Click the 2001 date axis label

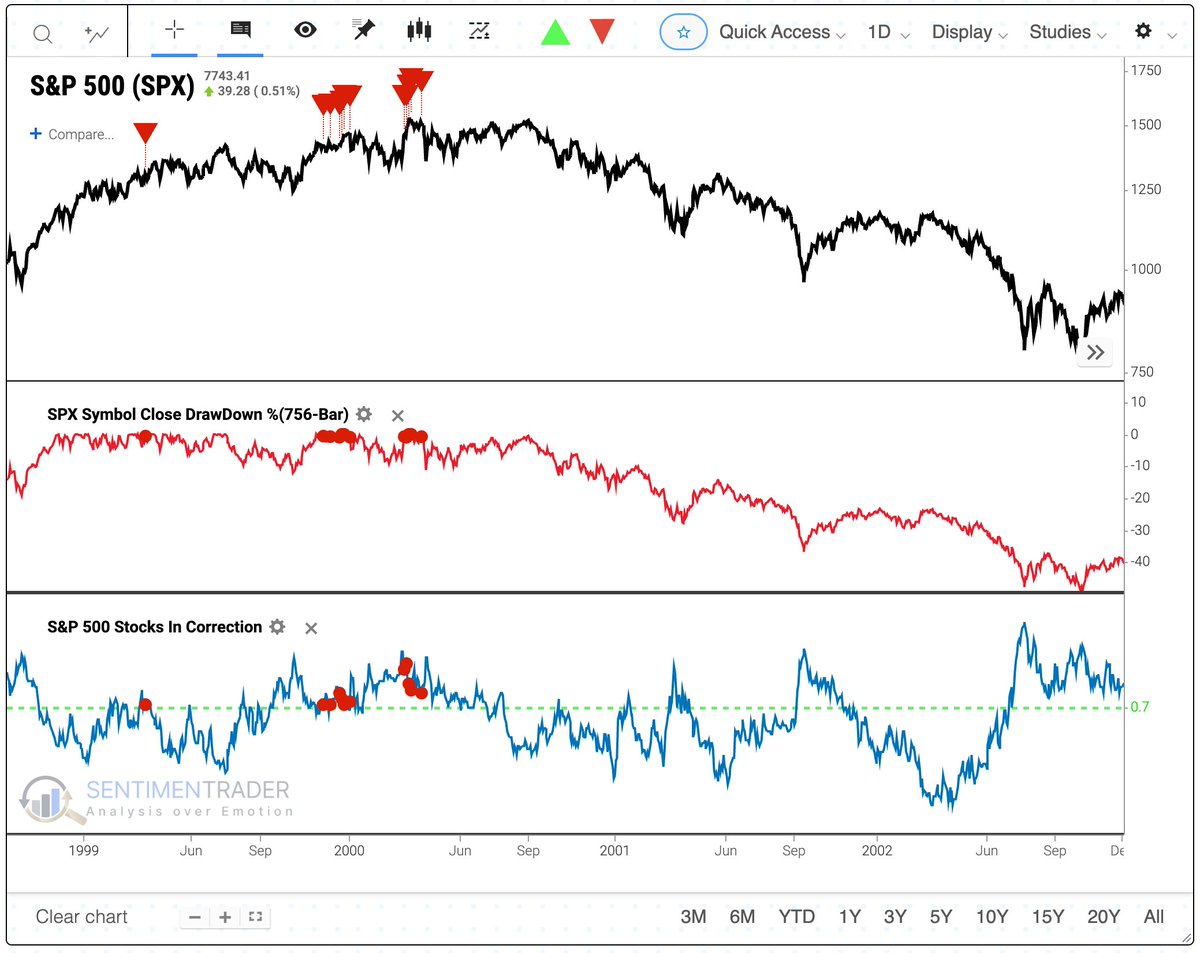click(614, 851)
